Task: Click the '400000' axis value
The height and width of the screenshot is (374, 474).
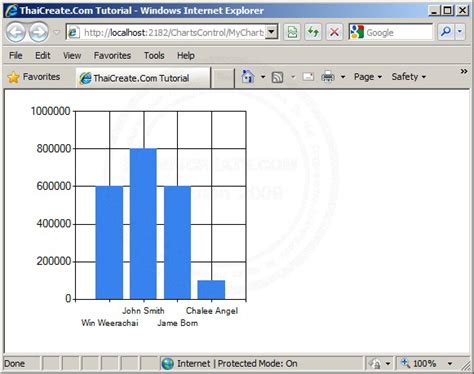Action: pyautogui.click(x=54, y=224)
